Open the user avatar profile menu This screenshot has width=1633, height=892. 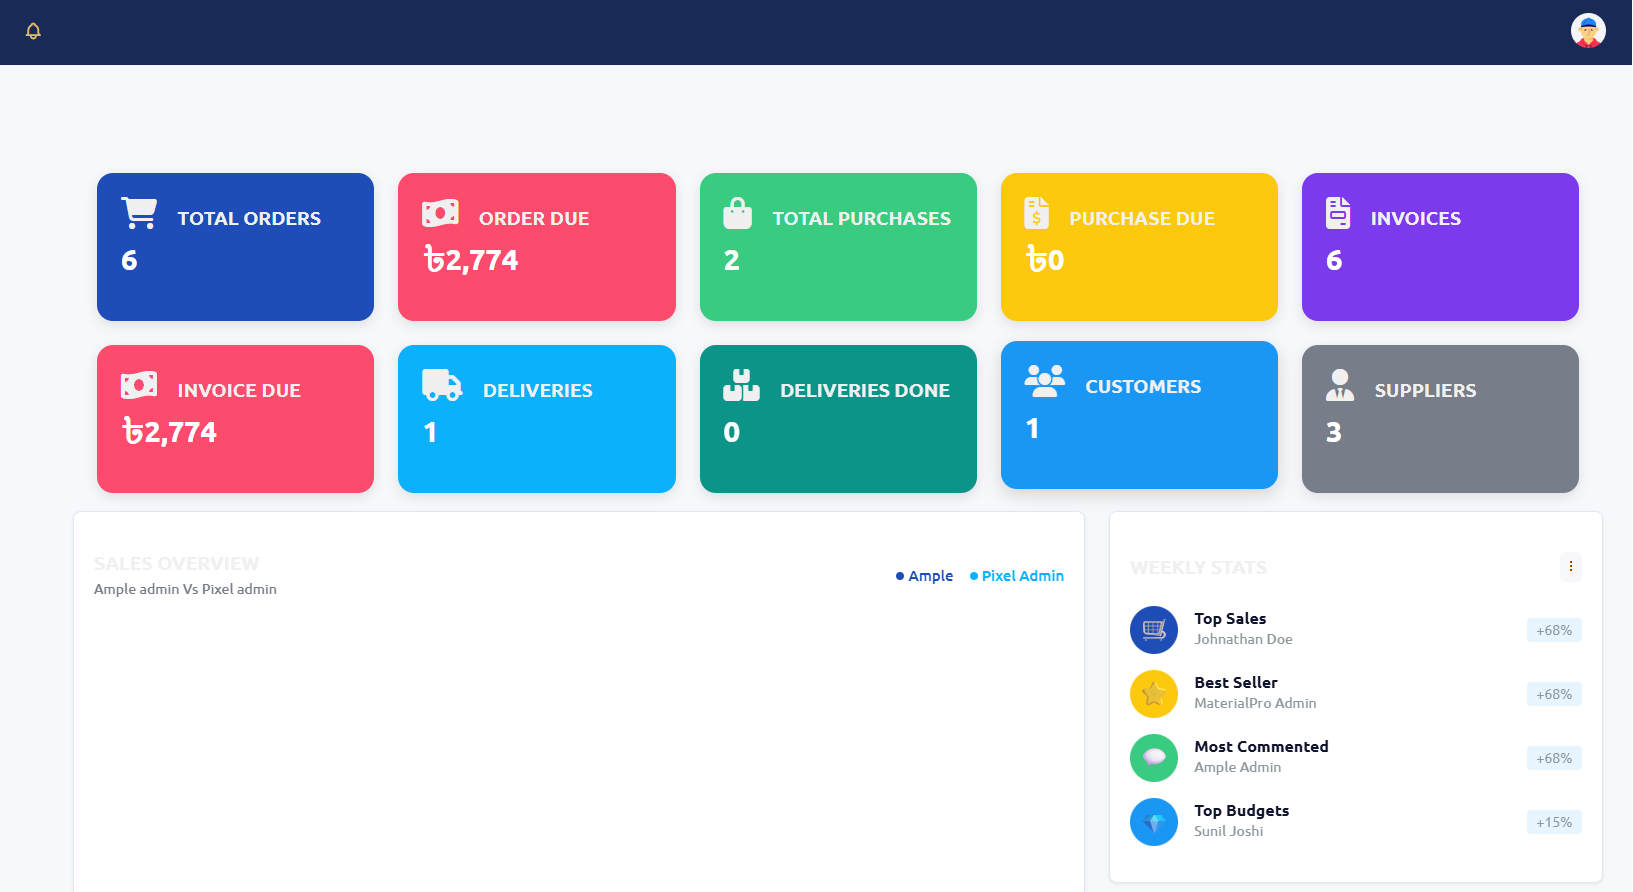(x=1588, y=31)
